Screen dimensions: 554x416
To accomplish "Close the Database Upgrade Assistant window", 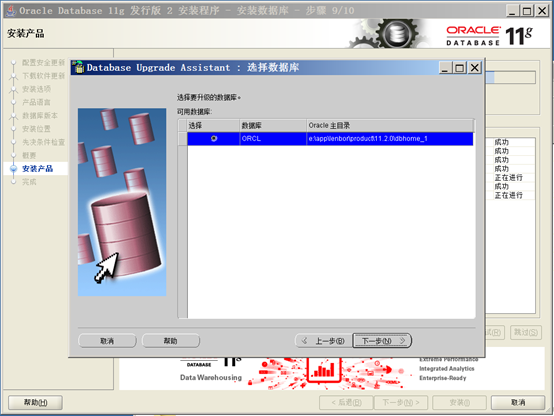I will (x=475, y=68).
